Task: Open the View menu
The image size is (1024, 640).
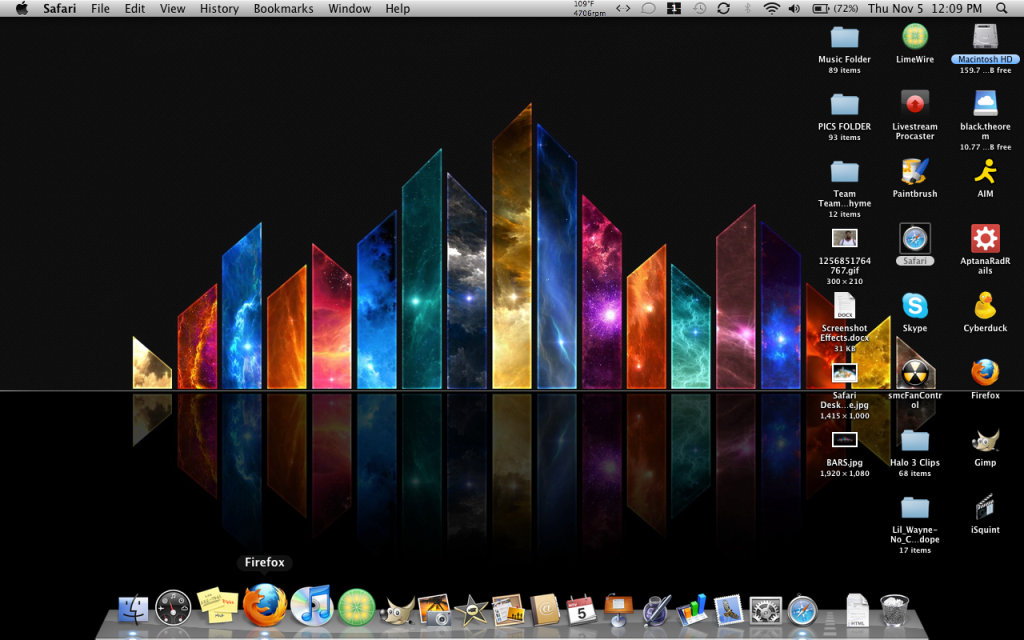Action: pyautogui.click(x=172, y=8)
